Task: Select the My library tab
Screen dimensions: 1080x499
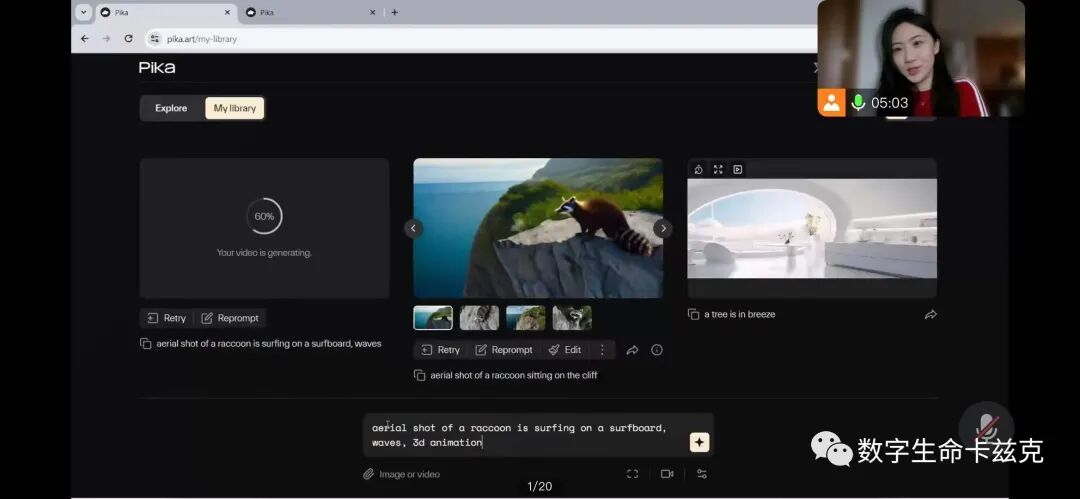Action: pos(234,108)
